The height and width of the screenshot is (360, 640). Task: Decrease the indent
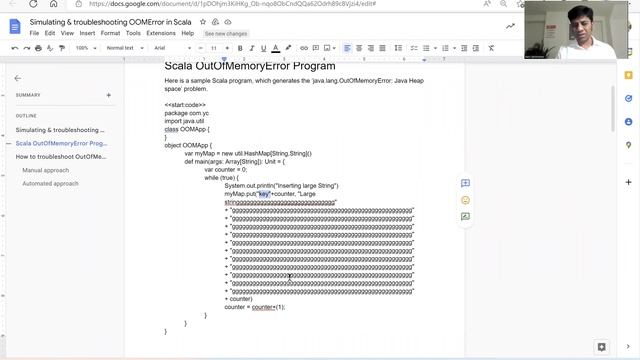[x=464, y=48]
